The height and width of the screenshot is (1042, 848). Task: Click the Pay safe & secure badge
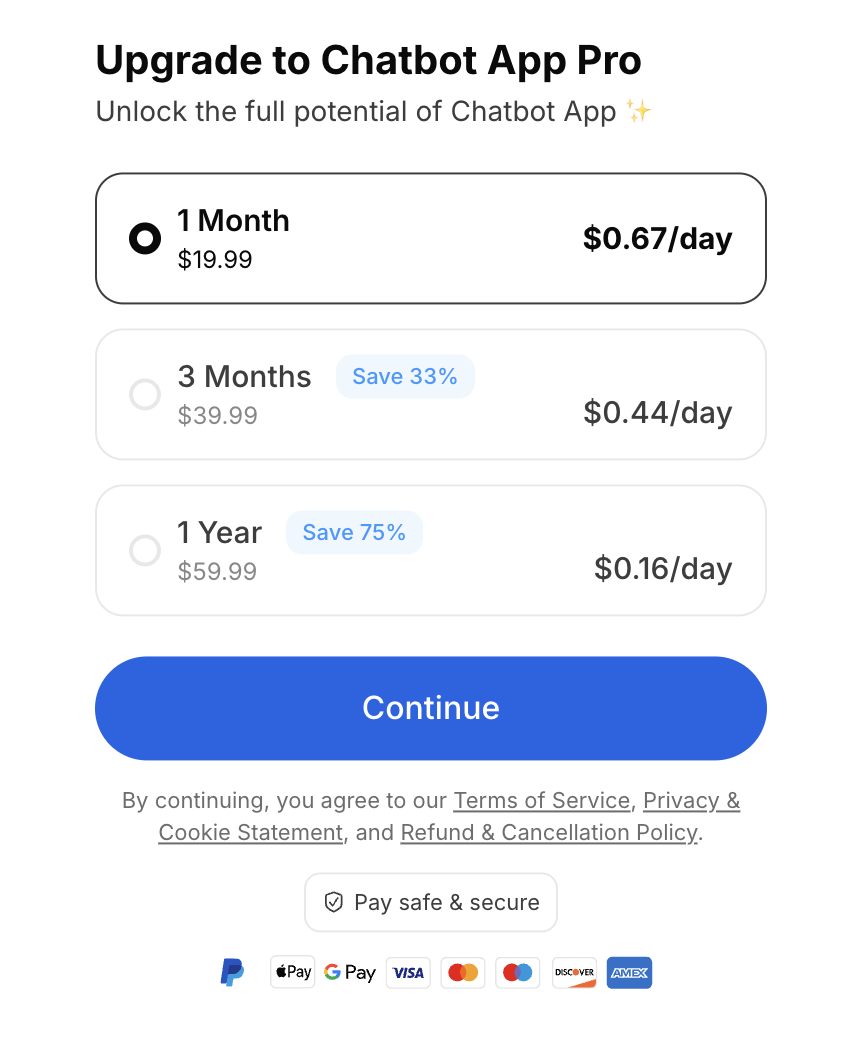431,902
